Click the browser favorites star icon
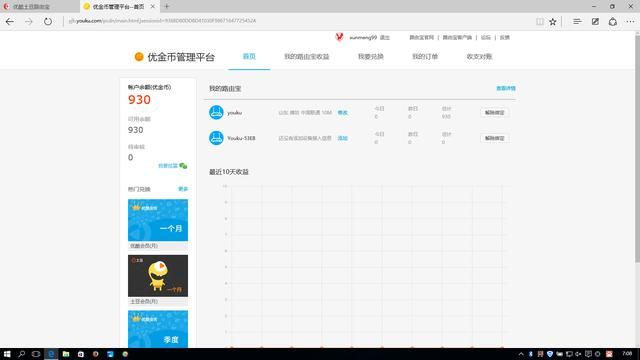This screenshot has width=640, height=360. pyautogui.click(x=553, y=22)
